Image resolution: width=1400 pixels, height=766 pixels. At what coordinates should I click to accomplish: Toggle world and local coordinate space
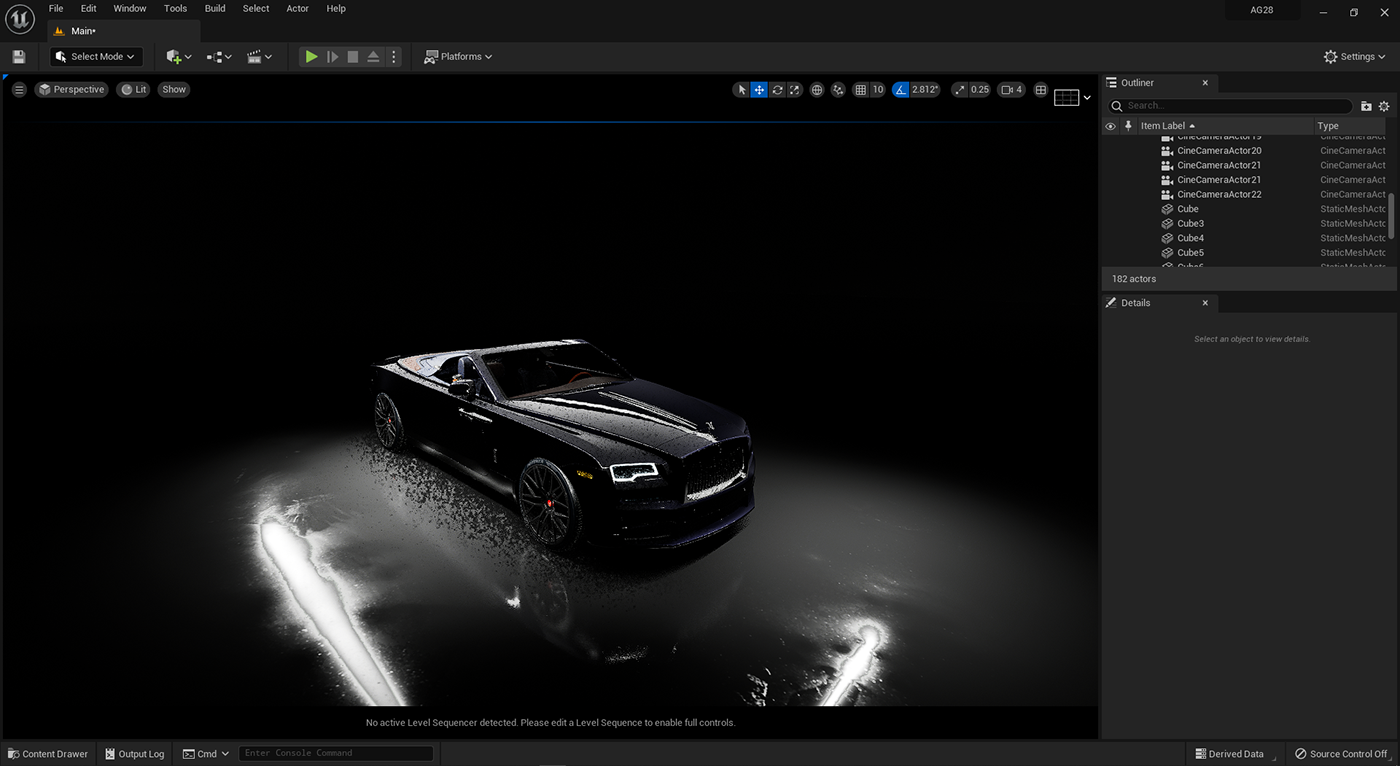(817, 89)
